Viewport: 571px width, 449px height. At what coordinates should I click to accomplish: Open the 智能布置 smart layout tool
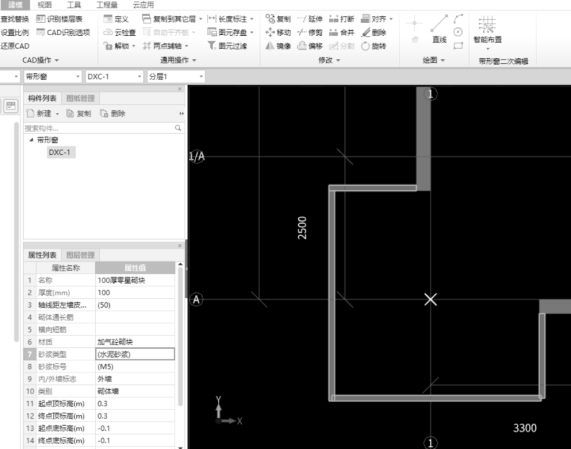pyautogui.click(x=488, y=32)
